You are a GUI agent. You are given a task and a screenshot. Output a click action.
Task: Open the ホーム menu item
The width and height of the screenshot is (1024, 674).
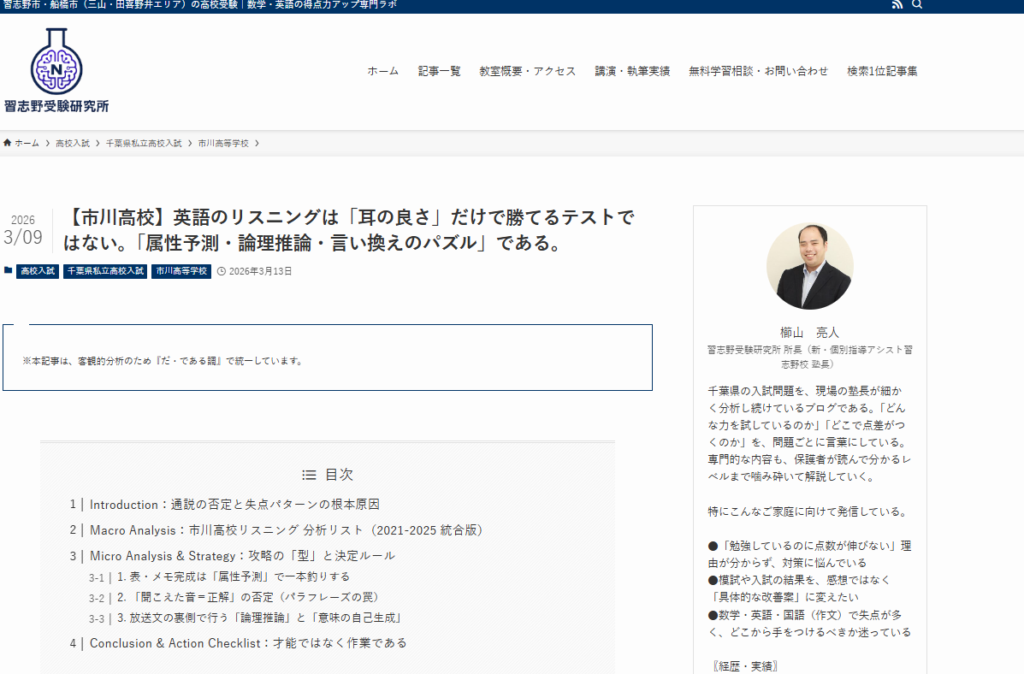pyautogui.click(x=382, y=71)
